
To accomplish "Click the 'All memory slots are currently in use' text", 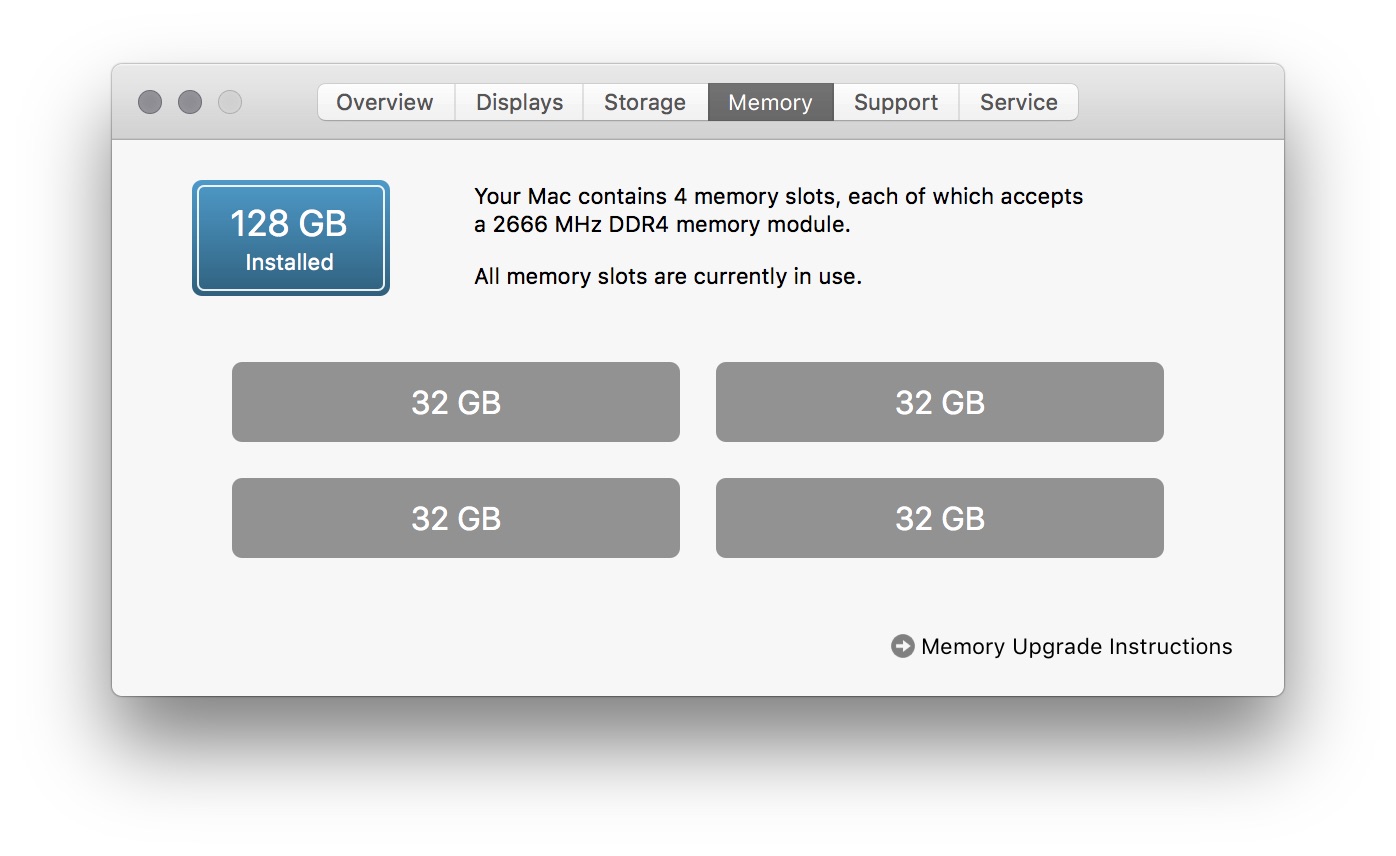I will pos(668,277).
